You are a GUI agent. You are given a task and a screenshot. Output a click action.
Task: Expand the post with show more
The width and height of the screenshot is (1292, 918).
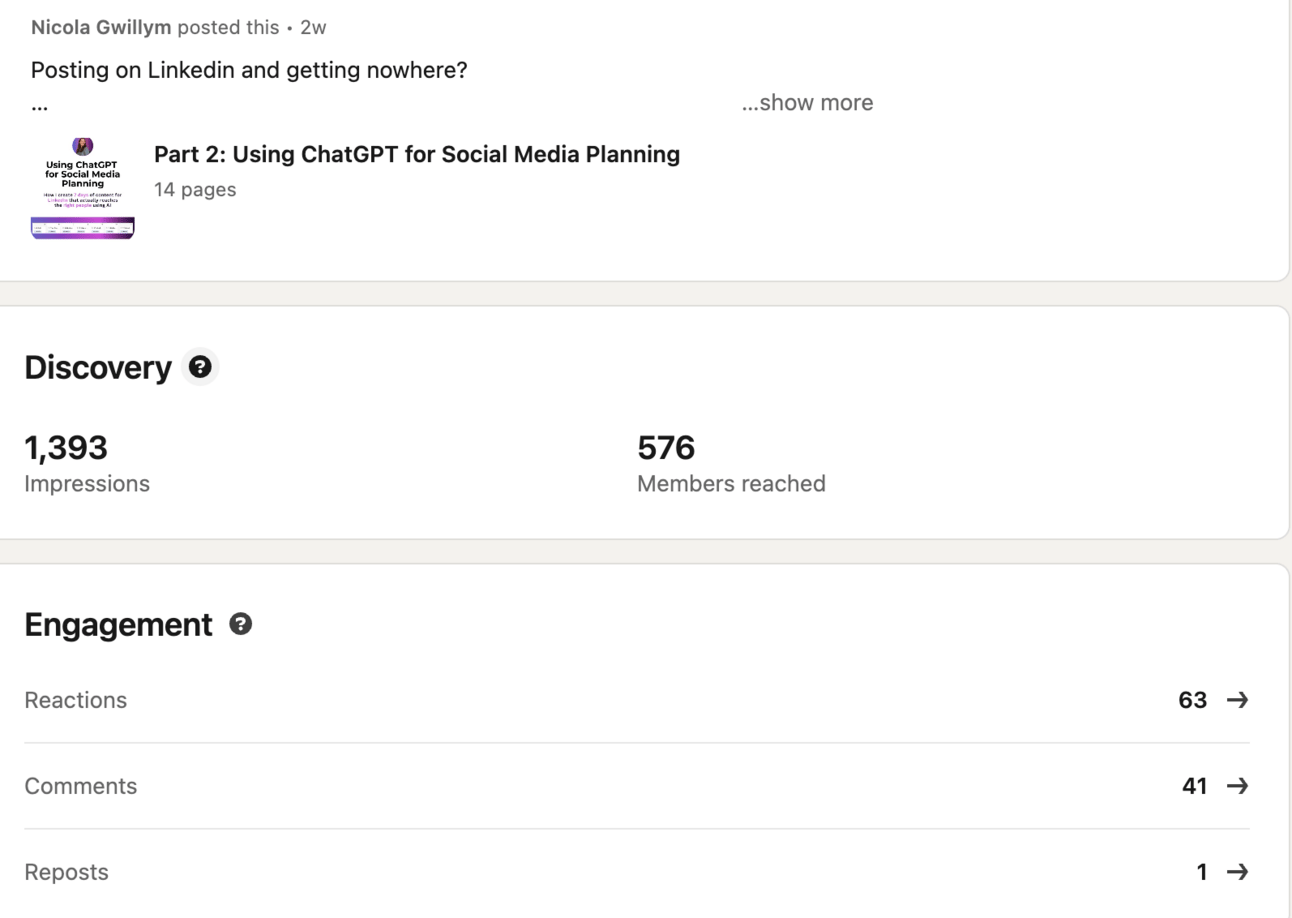[x=807, y=103]
